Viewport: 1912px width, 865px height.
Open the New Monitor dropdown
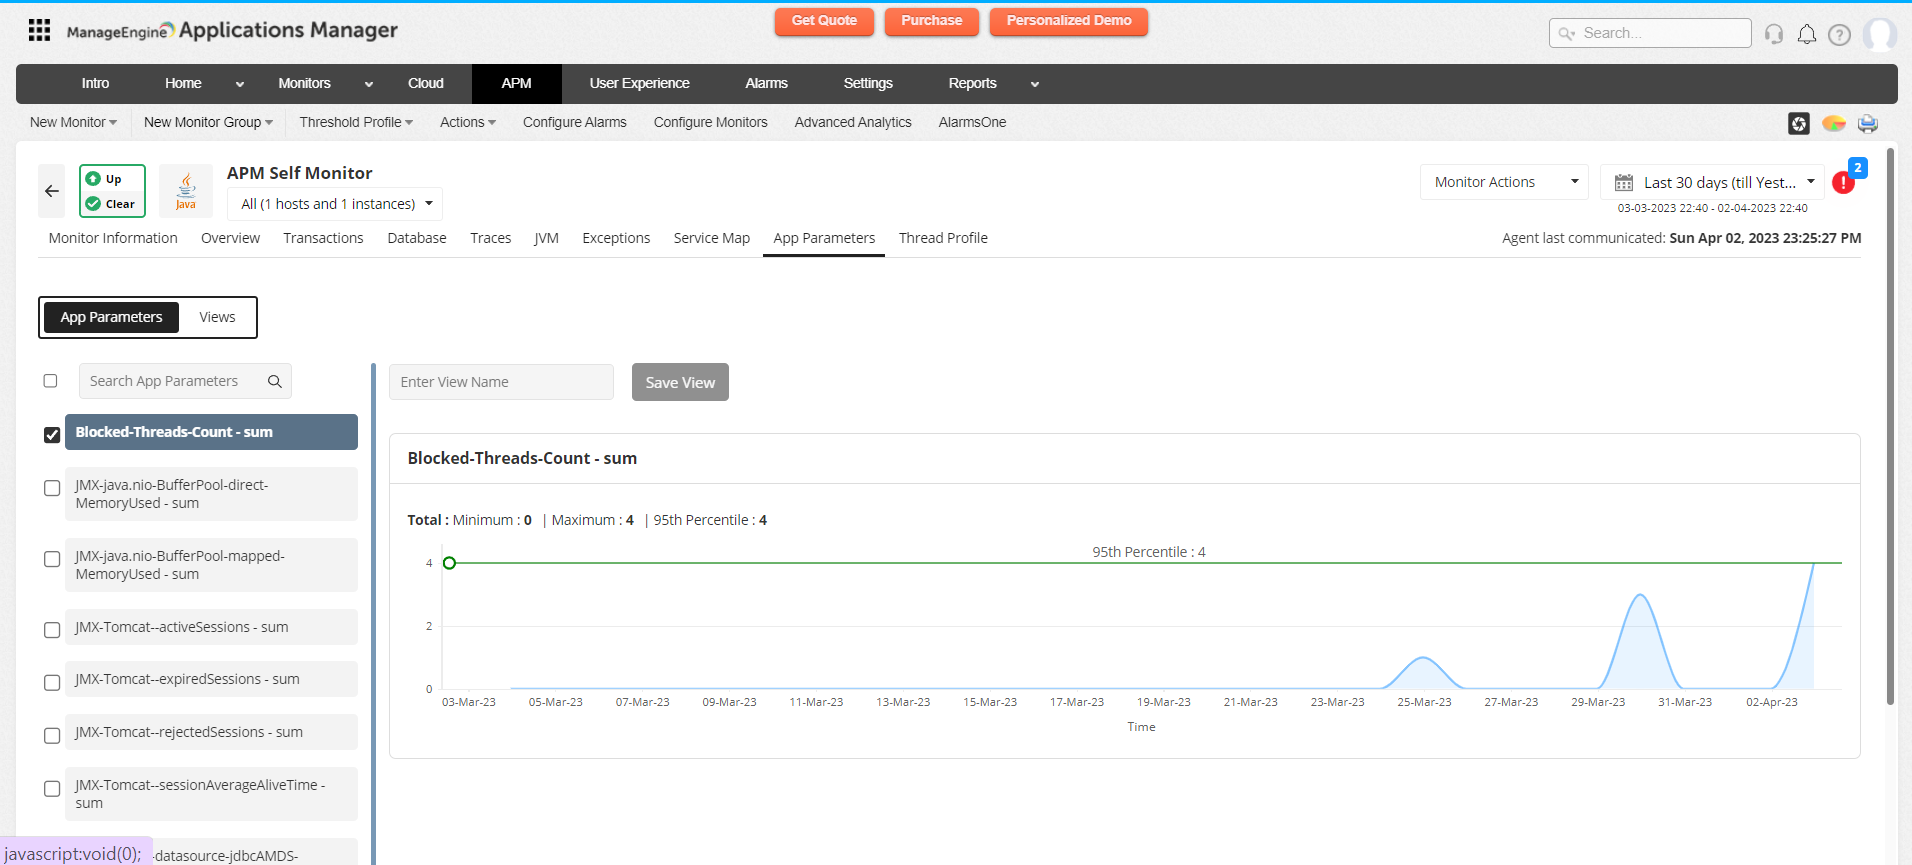click(73, 122)
